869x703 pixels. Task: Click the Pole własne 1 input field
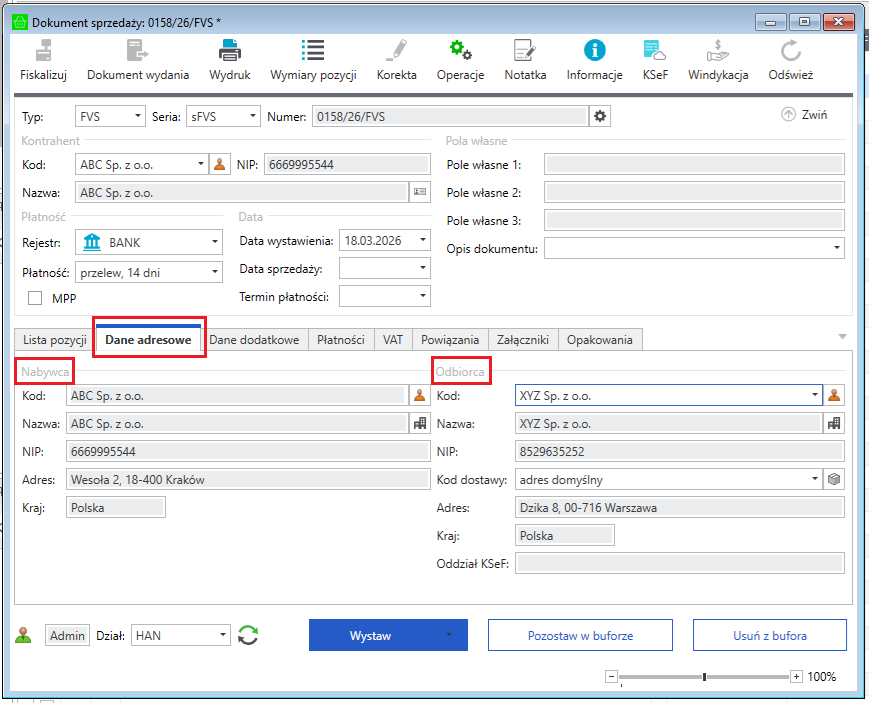coord(694,165)
